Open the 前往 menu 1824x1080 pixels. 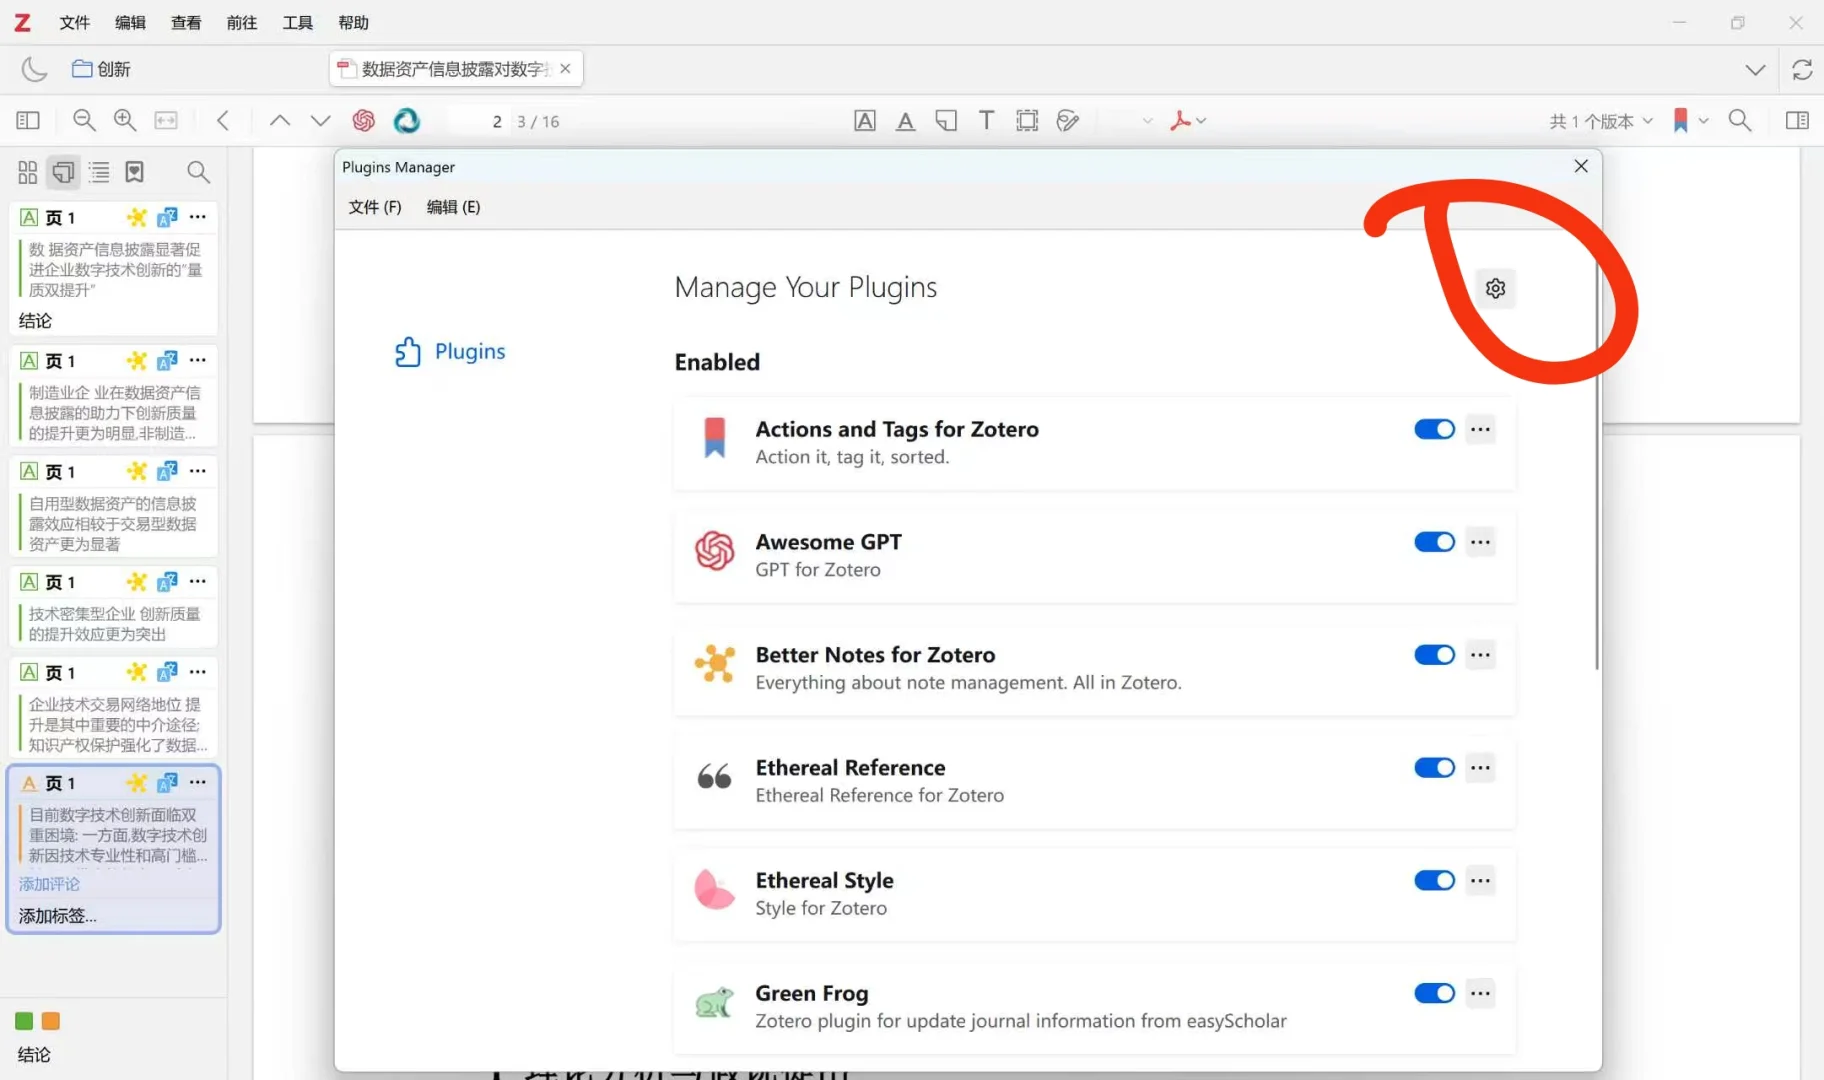[242, 23]
